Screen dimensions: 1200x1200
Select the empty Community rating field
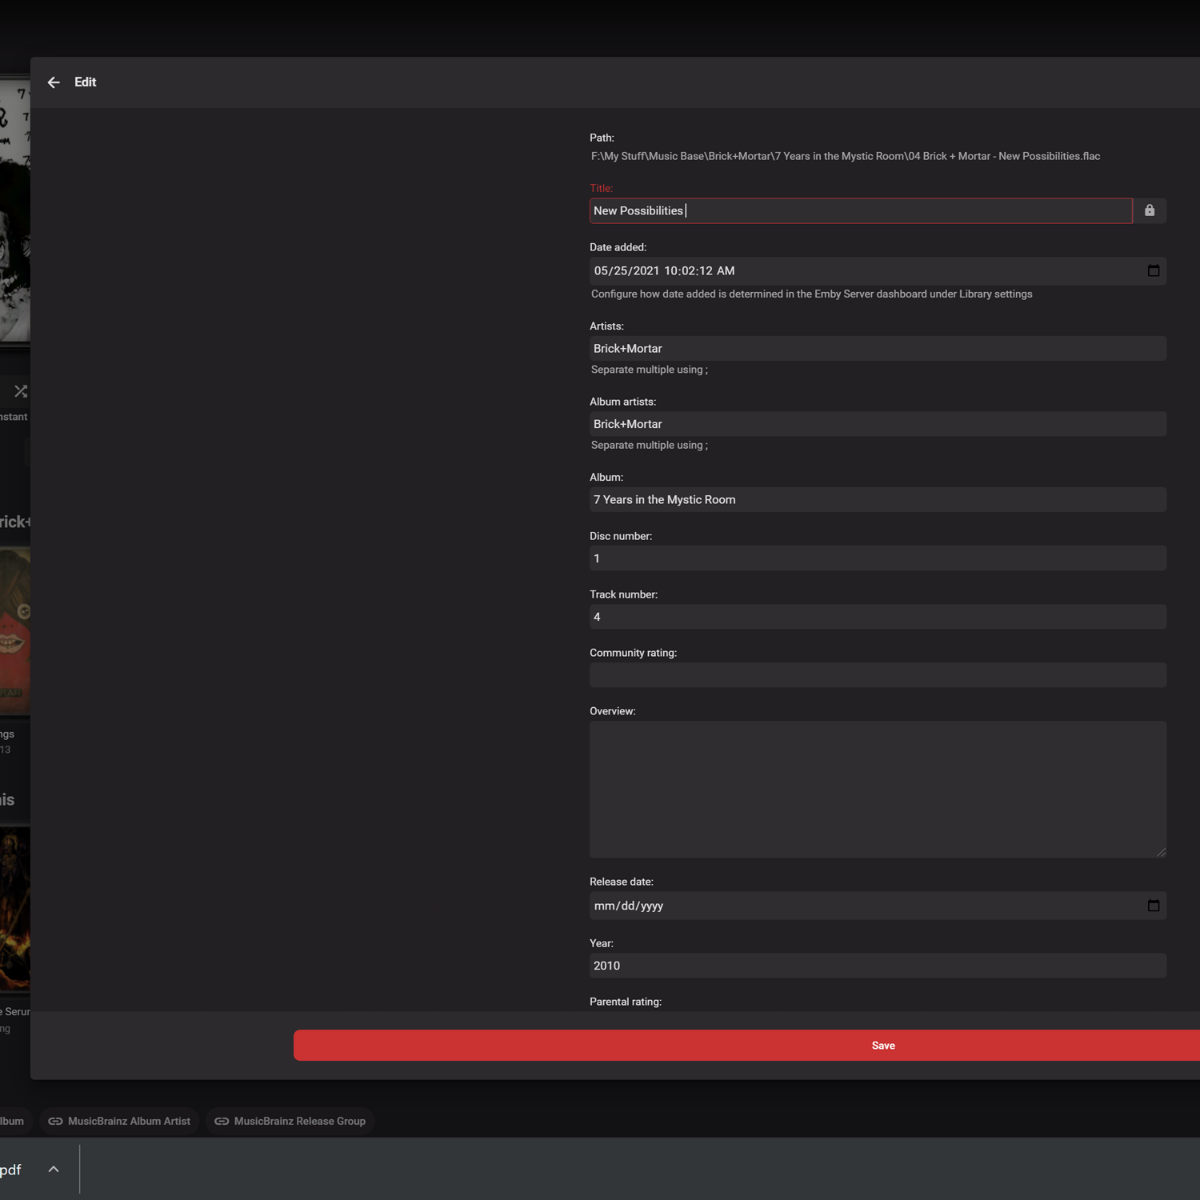click(877, 676)
